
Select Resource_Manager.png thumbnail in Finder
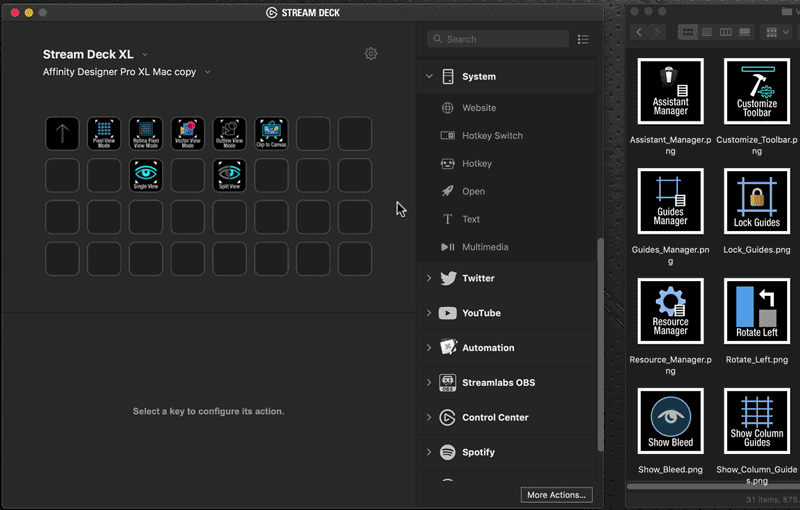670,311
